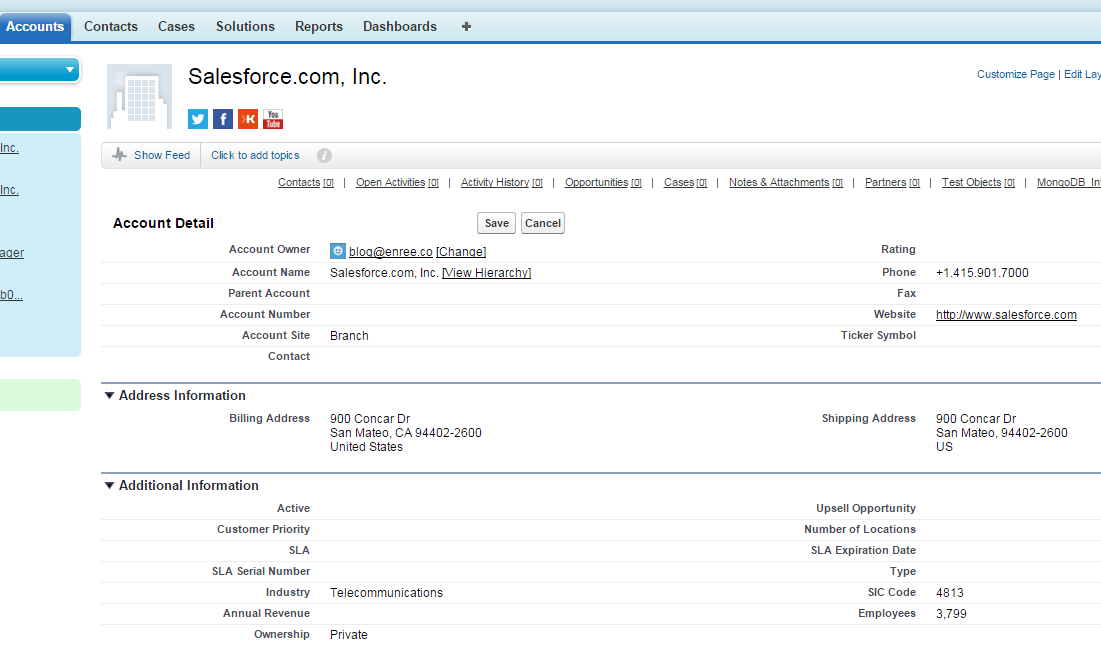1101x647 pixels.
Task: Jump to Test Objects related list
Action: 978,183
